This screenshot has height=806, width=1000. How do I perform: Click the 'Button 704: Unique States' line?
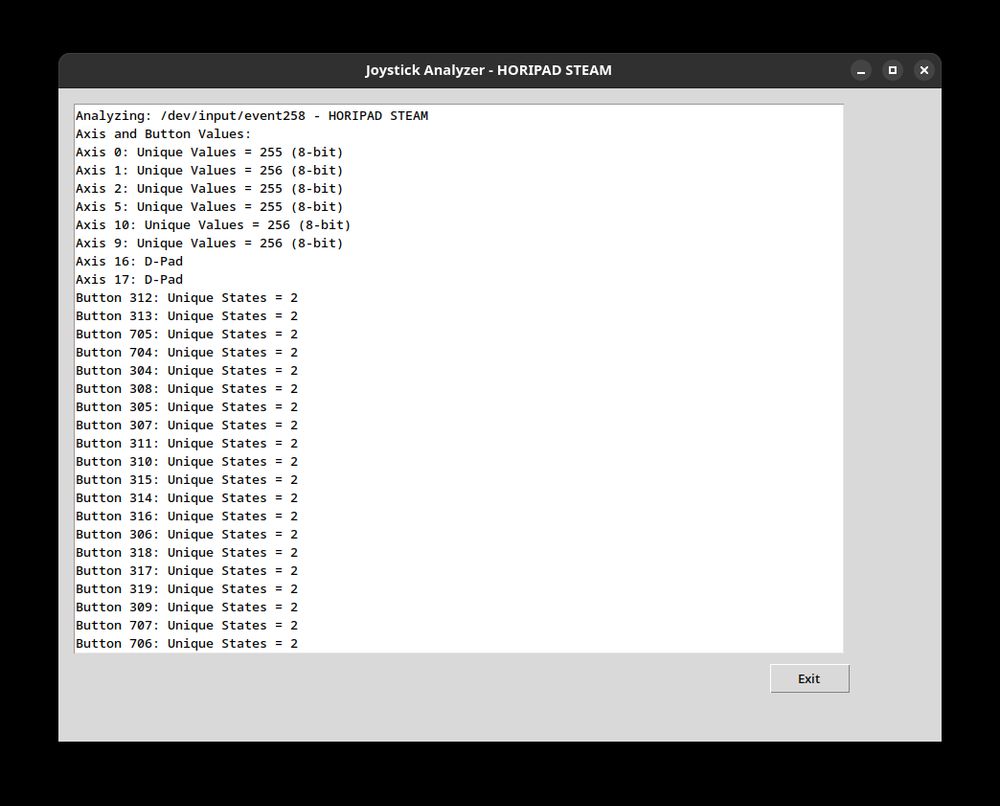click(187, 352)
